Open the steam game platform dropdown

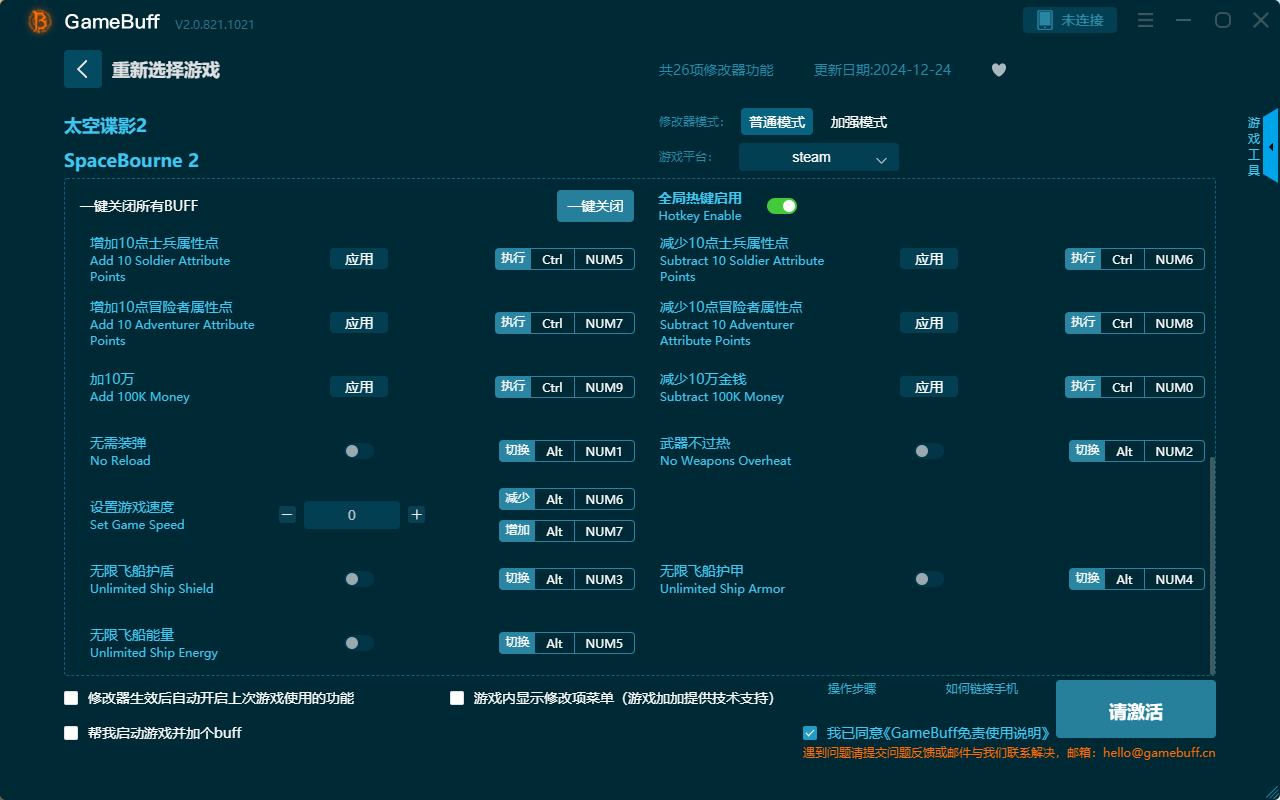tap(818, 157)
